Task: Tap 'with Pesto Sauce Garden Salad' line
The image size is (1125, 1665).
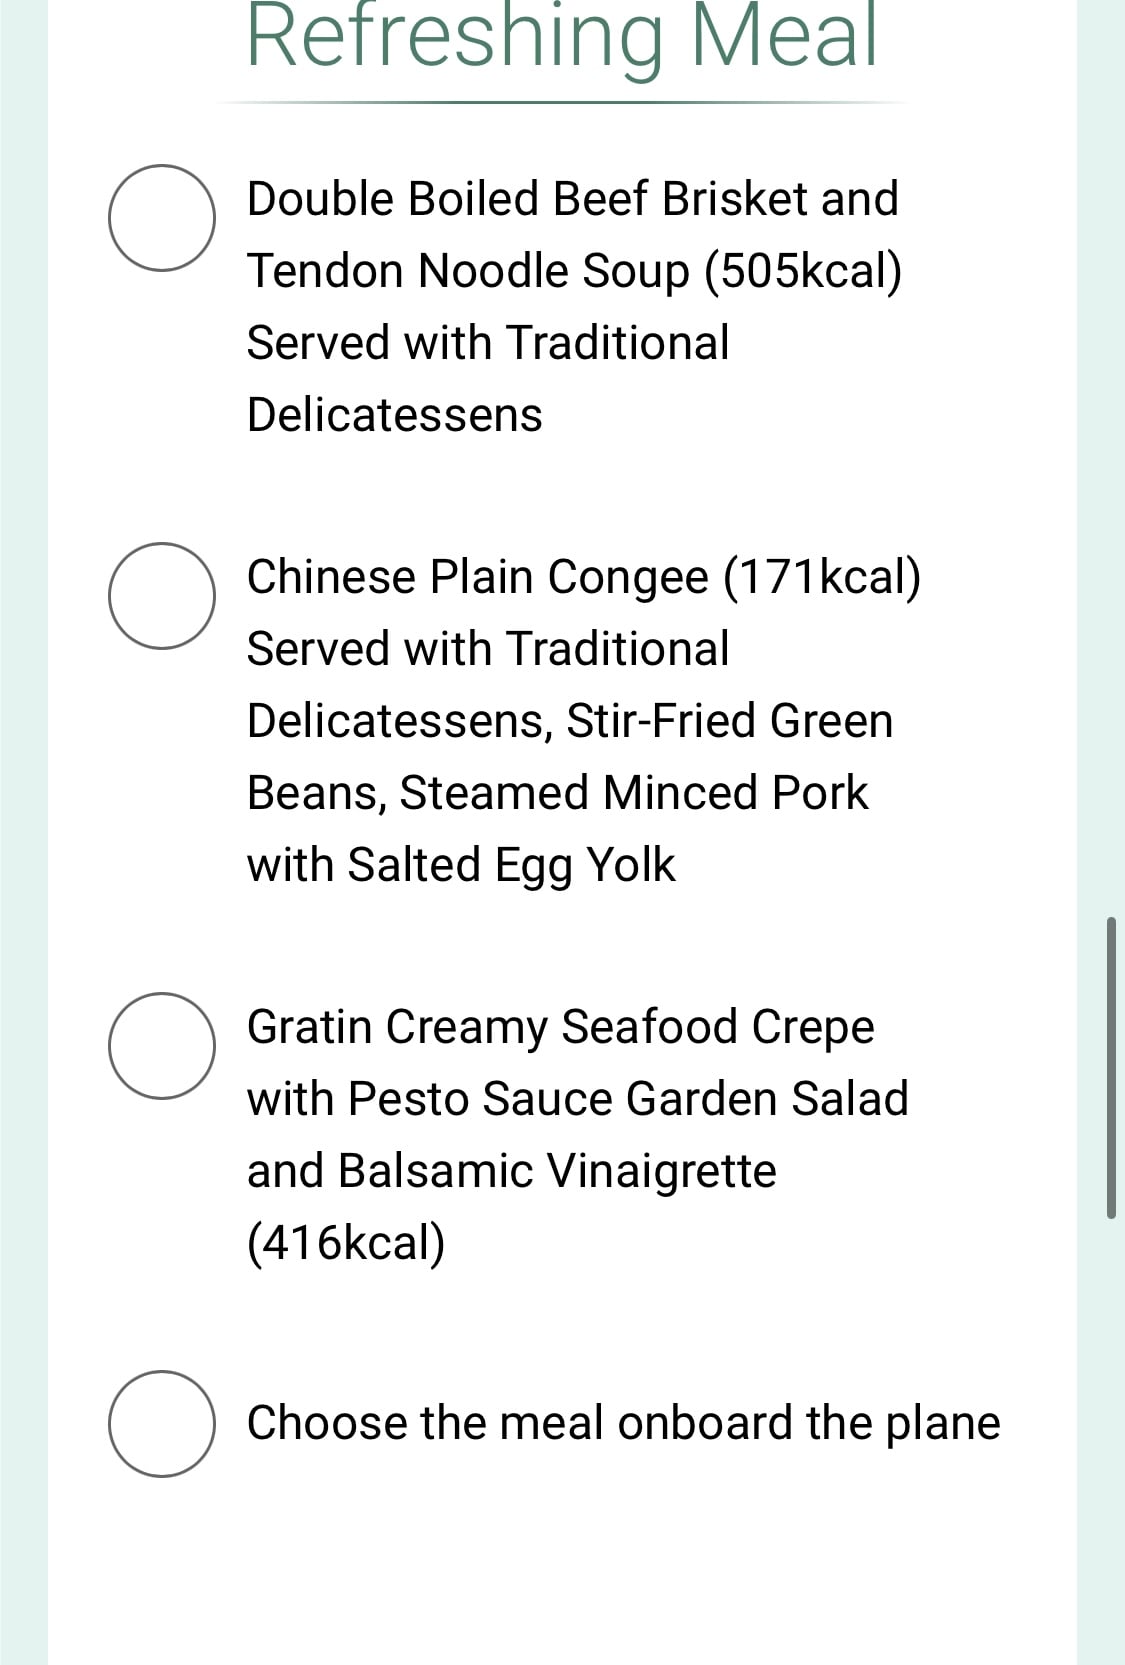Action: 578,1098
